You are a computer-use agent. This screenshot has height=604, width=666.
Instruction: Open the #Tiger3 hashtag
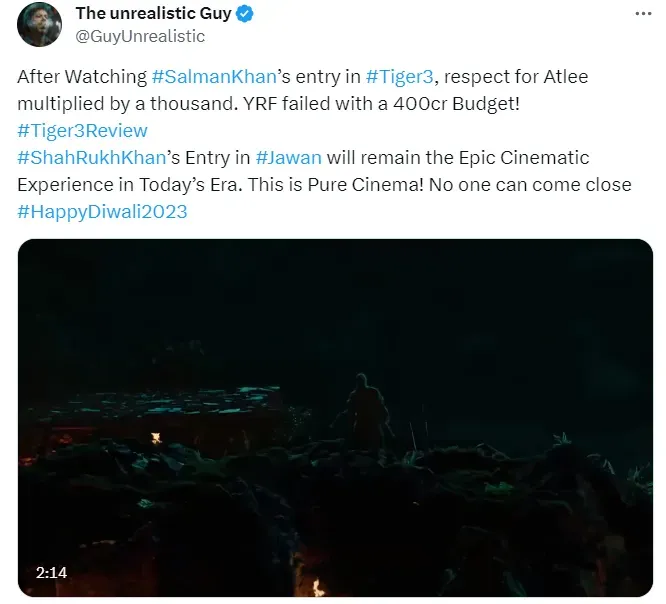[399, 77]
